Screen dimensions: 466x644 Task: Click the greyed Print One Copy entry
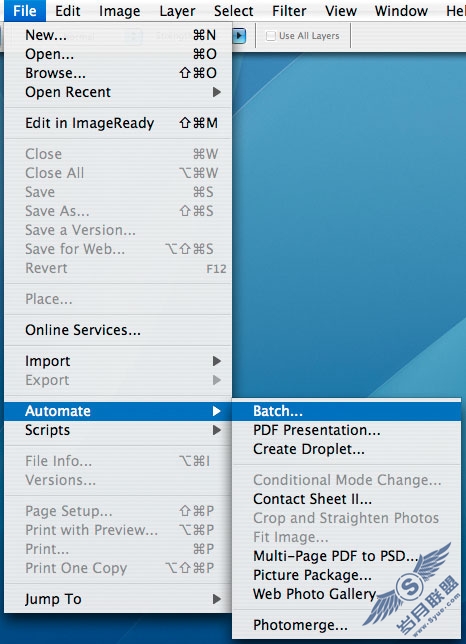coord(118,568)
